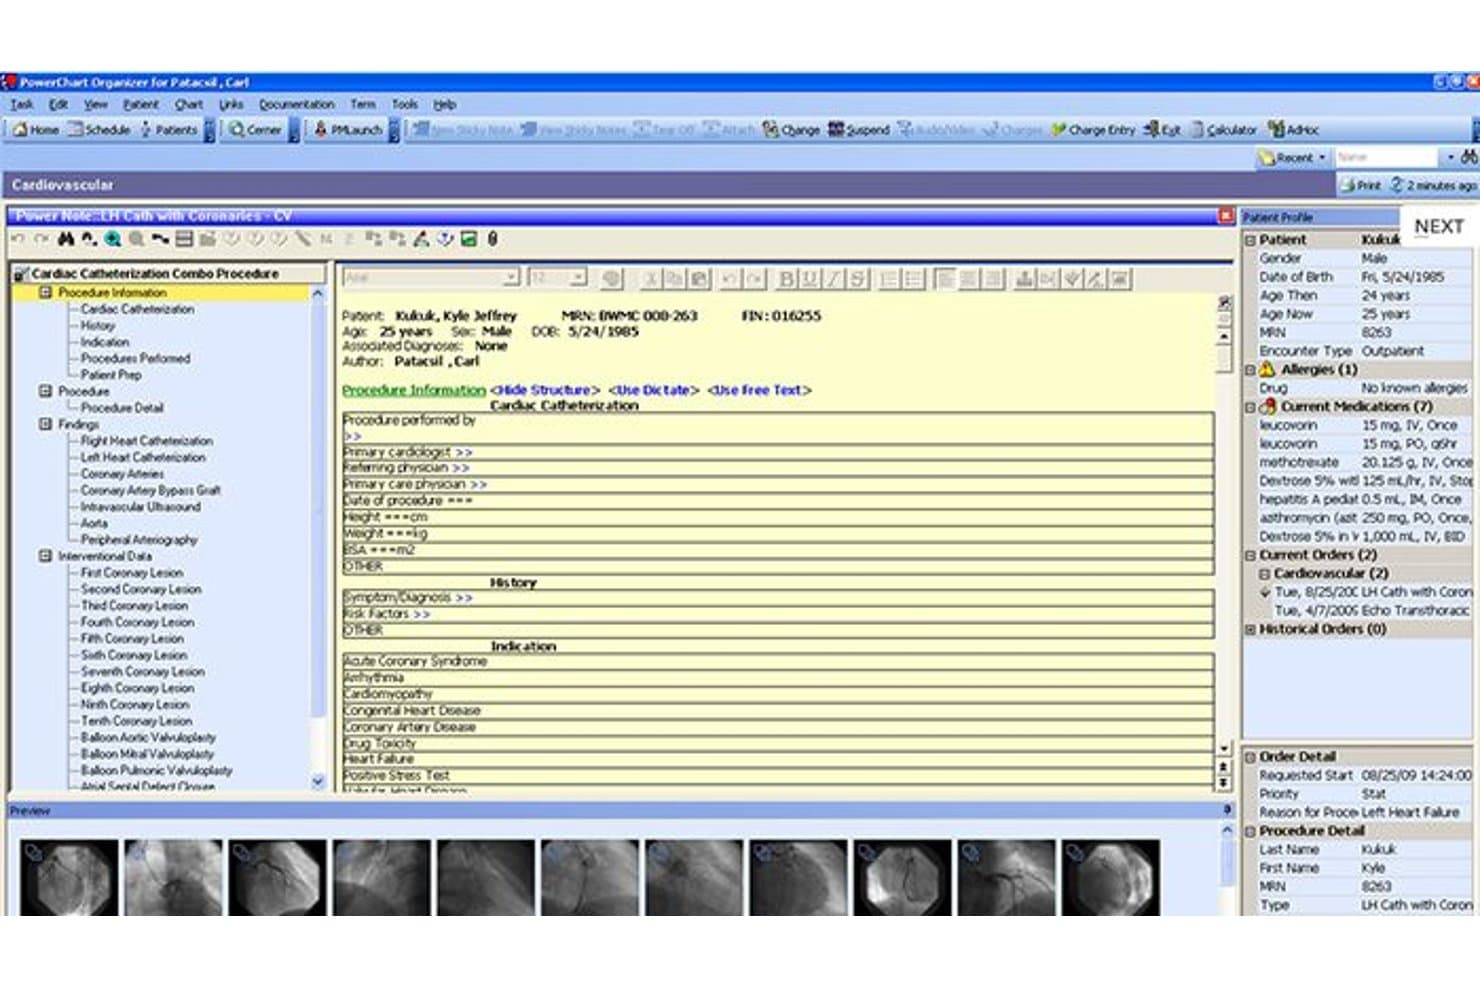Select Coronary Arteries in the tree
1480x987 pixels.
pos(122,474)
